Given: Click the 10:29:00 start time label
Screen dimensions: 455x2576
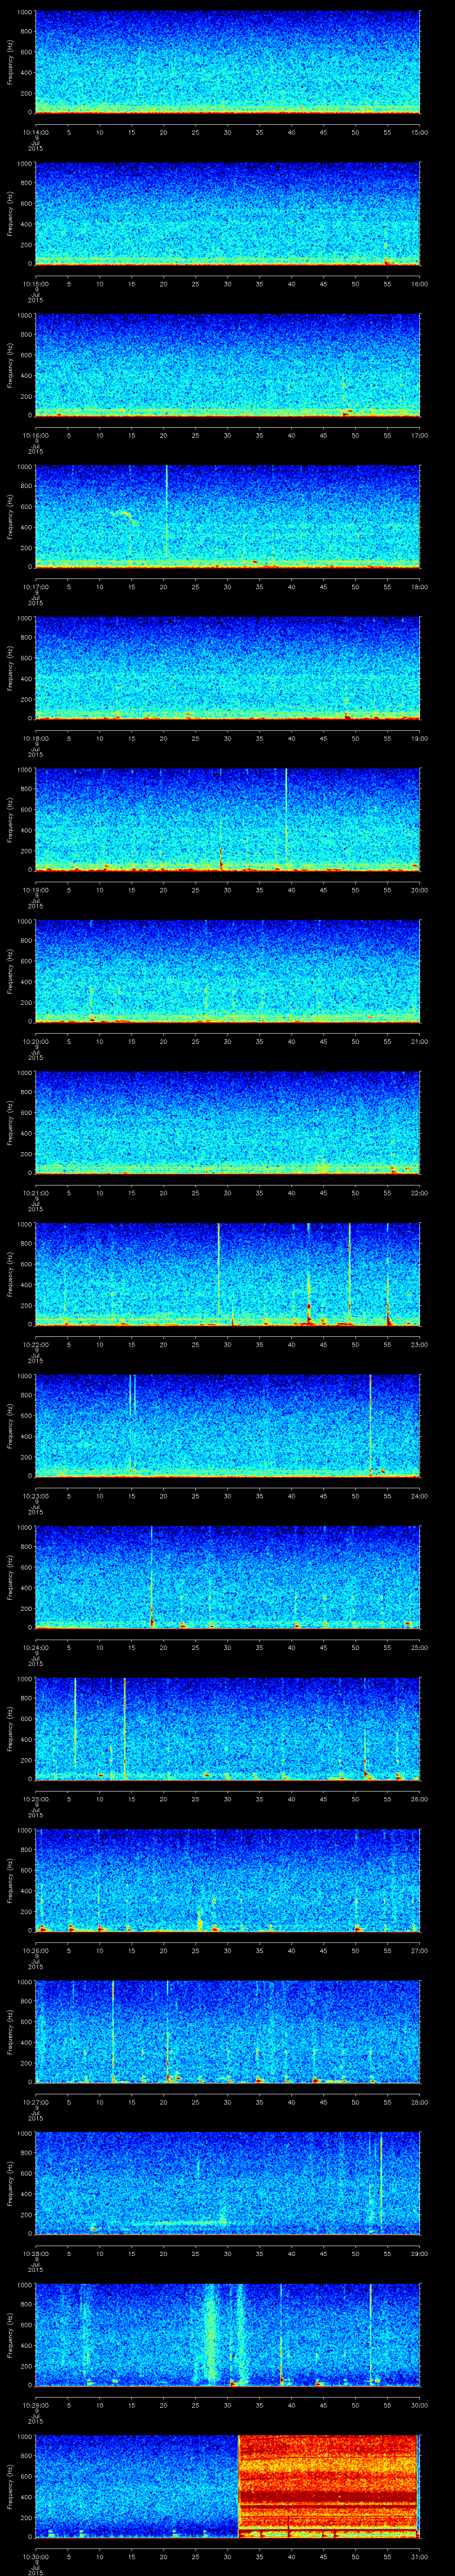Looking at the screenshot, I should point(35,2405).
